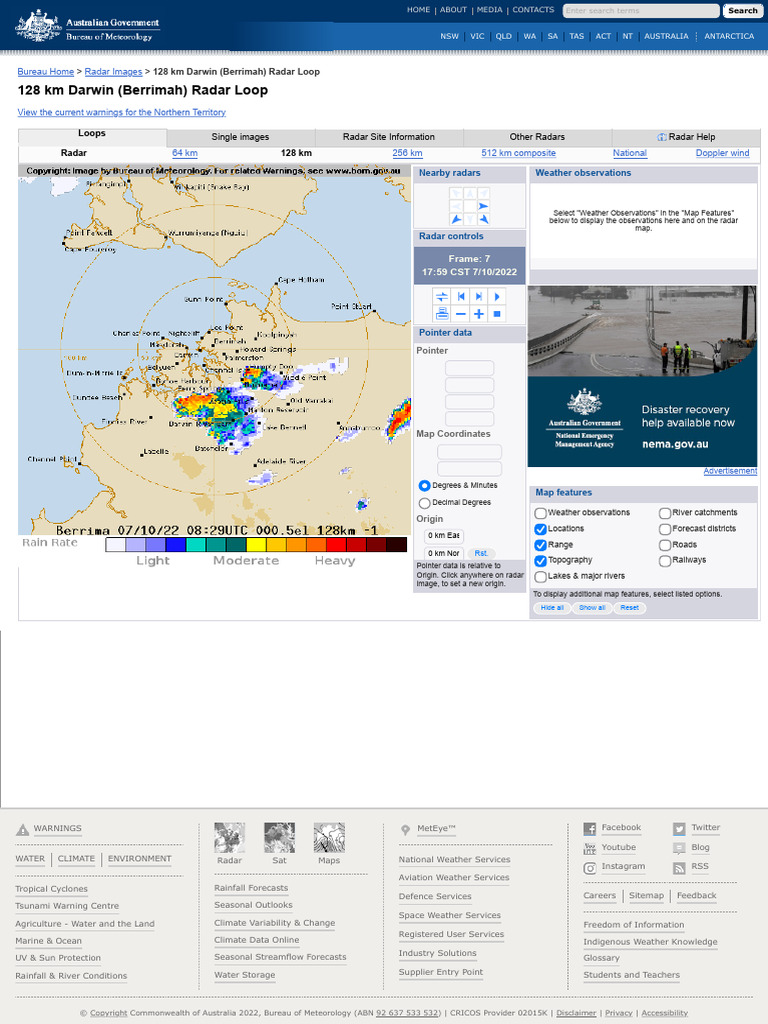Screen dimensions: 768x1024
Task: Tick the Roads map feature checkbox
Action: pyautogui.click(x=665, y=545)
